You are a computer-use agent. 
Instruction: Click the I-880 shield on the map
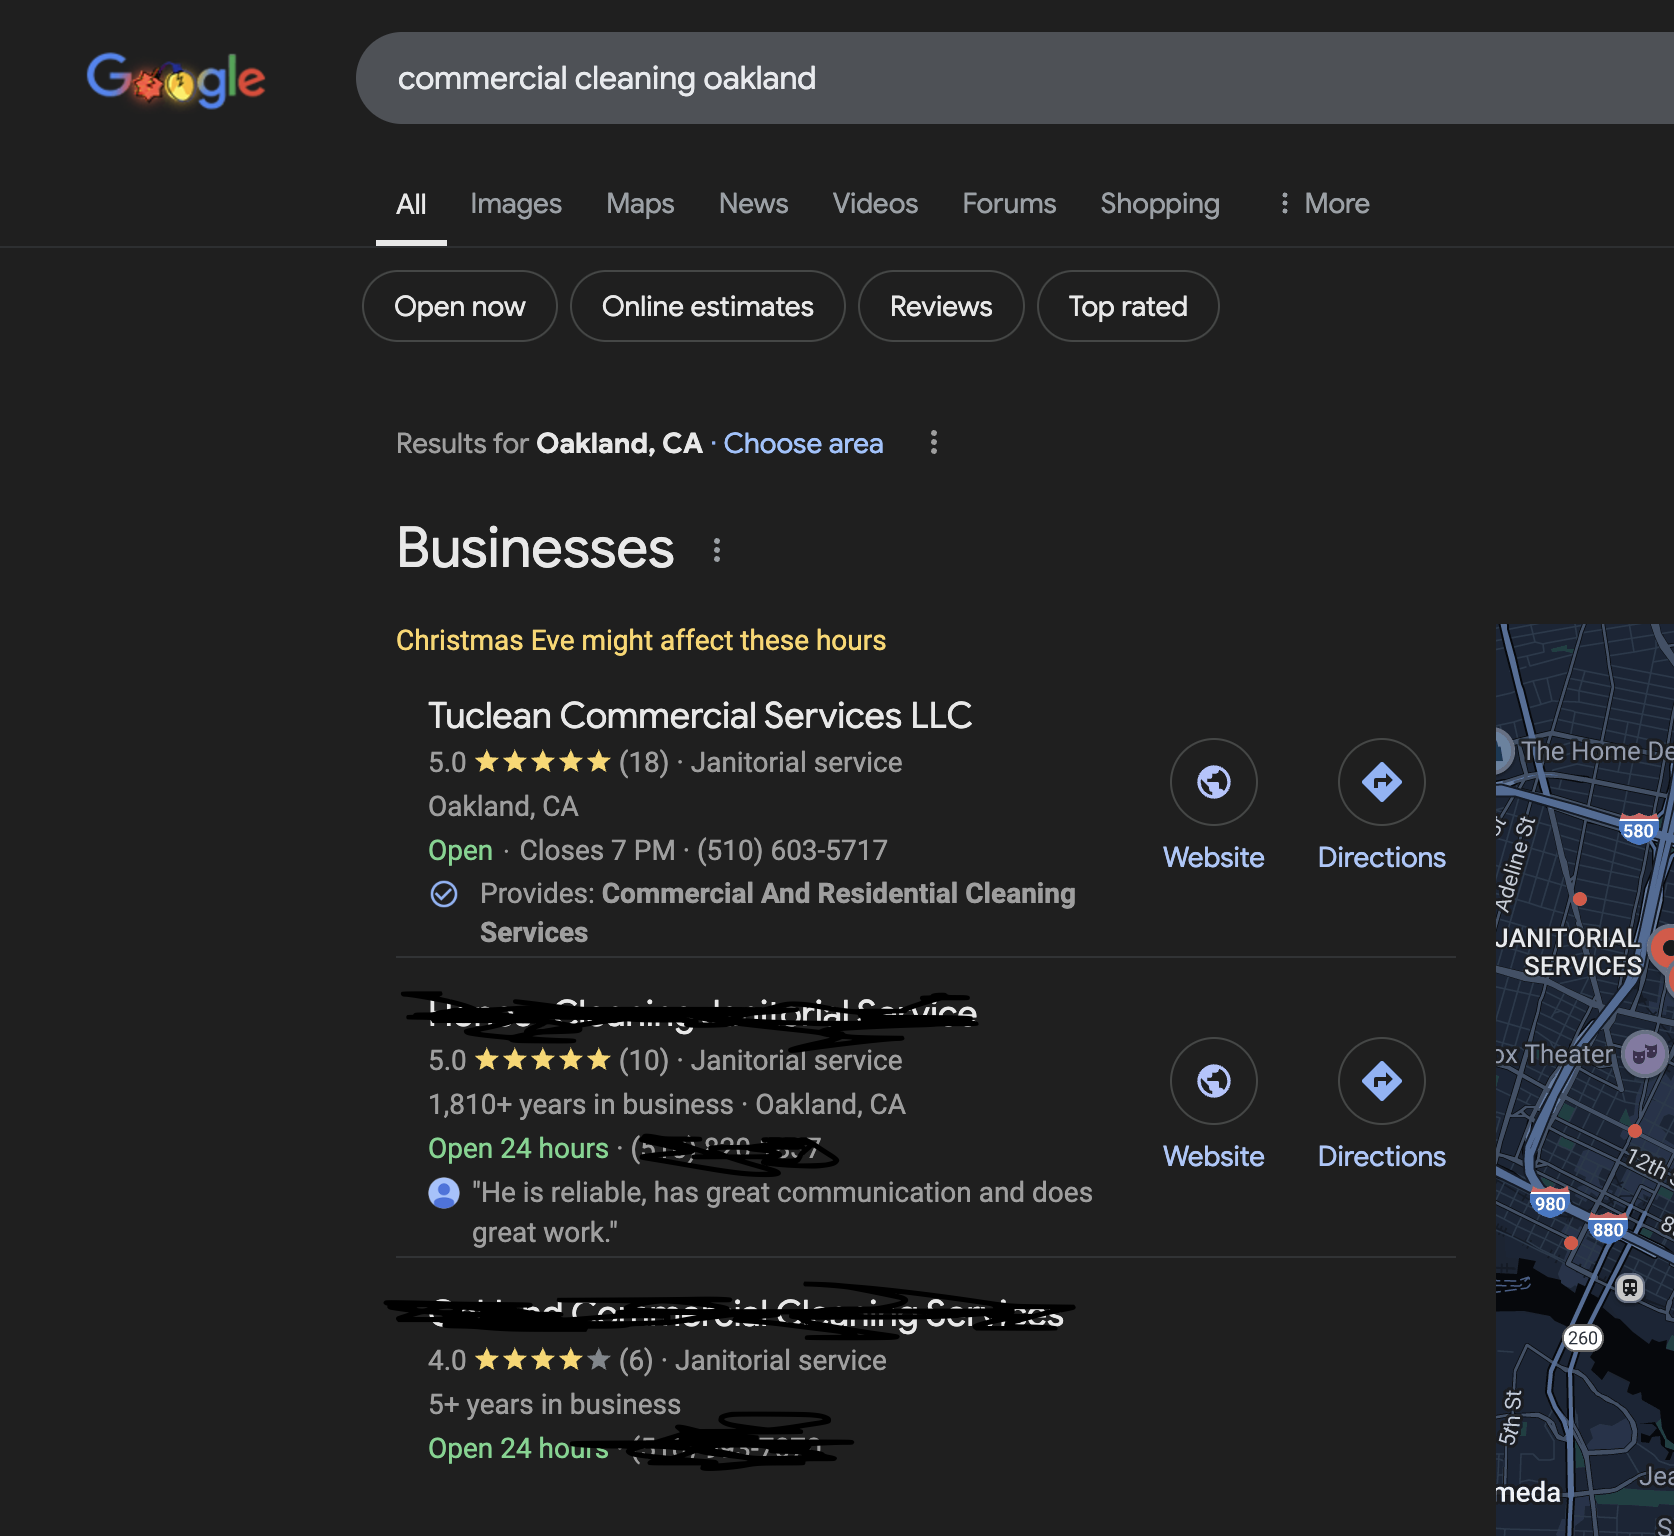point(1608,1228)
